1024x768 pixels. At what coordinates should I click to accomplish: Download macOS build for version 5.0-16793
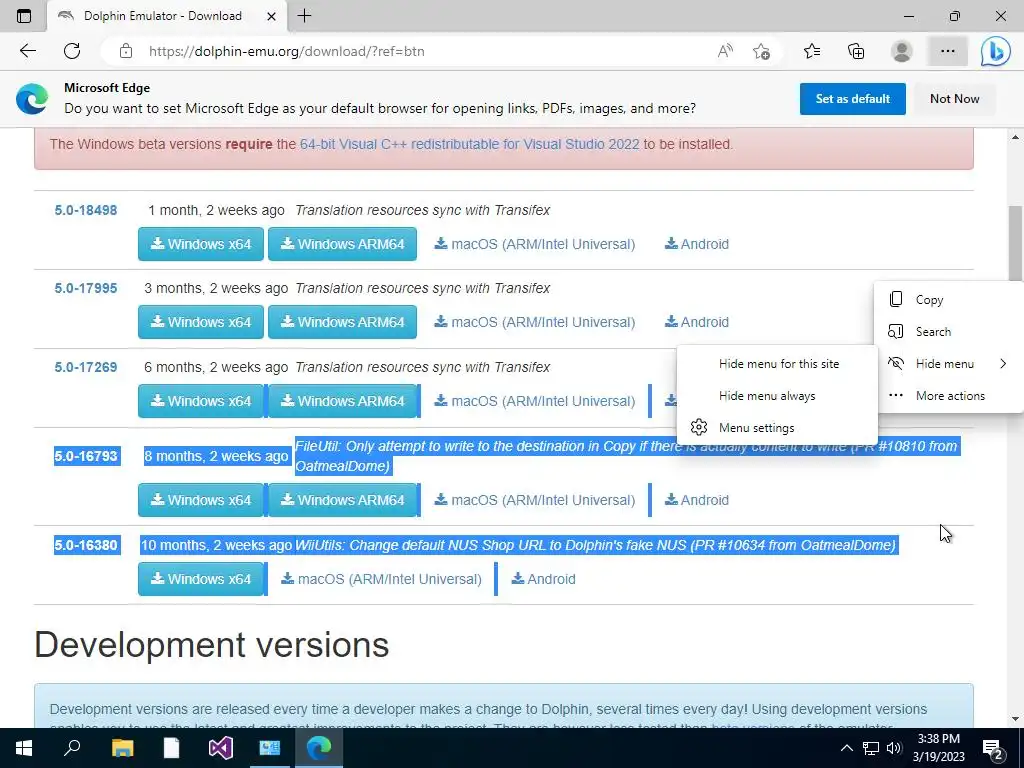point(535,500)
